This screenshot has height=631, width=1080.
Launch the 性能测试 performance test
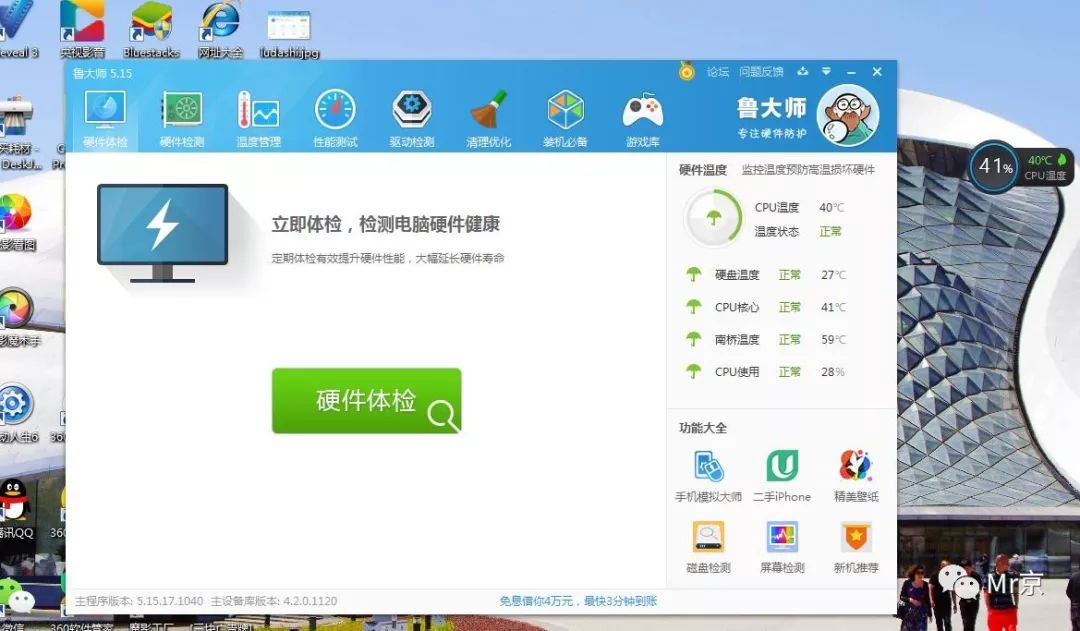335,115
